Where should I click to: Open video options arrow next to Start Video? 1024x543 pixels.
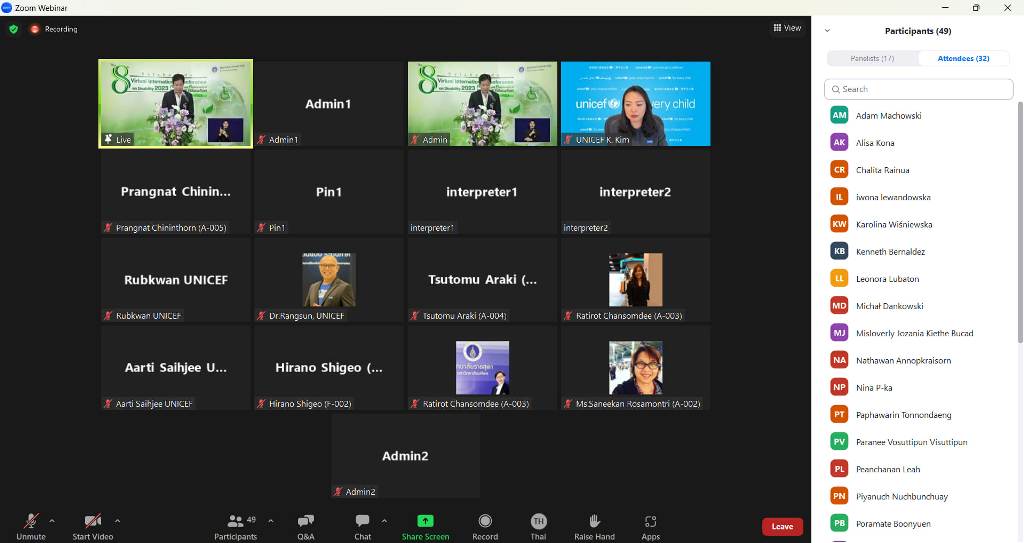pyautogui.click(x=118, y=521)
